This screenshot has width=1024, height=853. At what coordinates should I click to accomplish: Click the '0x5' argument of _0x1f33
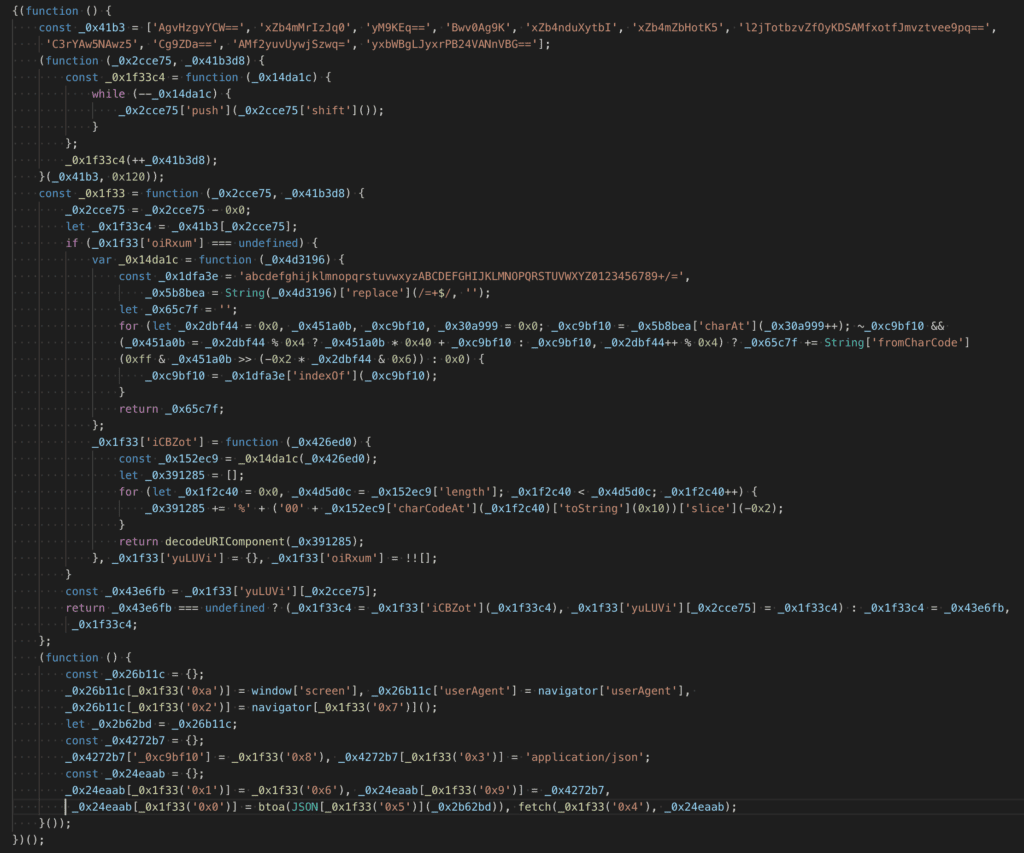[x=400, y=807]
